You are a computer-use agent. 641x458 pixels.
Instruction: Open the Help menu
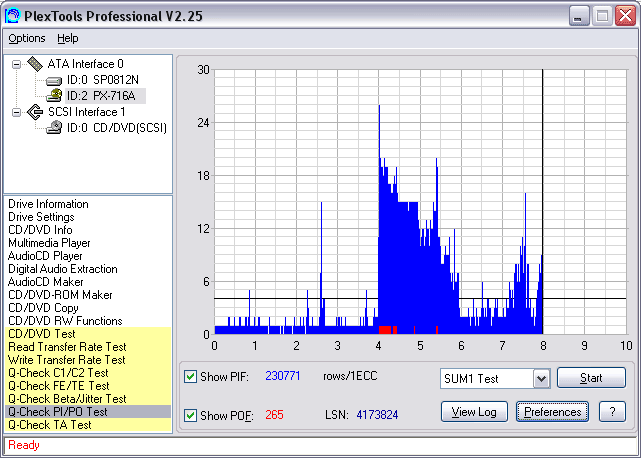(x=67, y=38)
